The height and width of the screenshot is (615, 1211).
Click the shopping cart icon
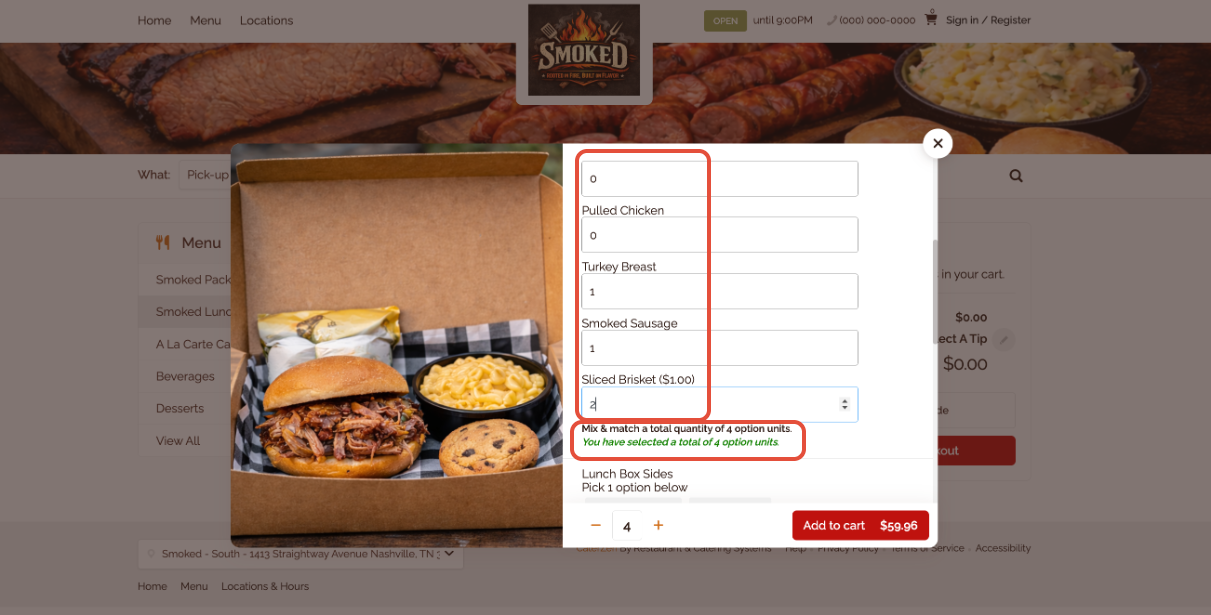tap(931, 19)
